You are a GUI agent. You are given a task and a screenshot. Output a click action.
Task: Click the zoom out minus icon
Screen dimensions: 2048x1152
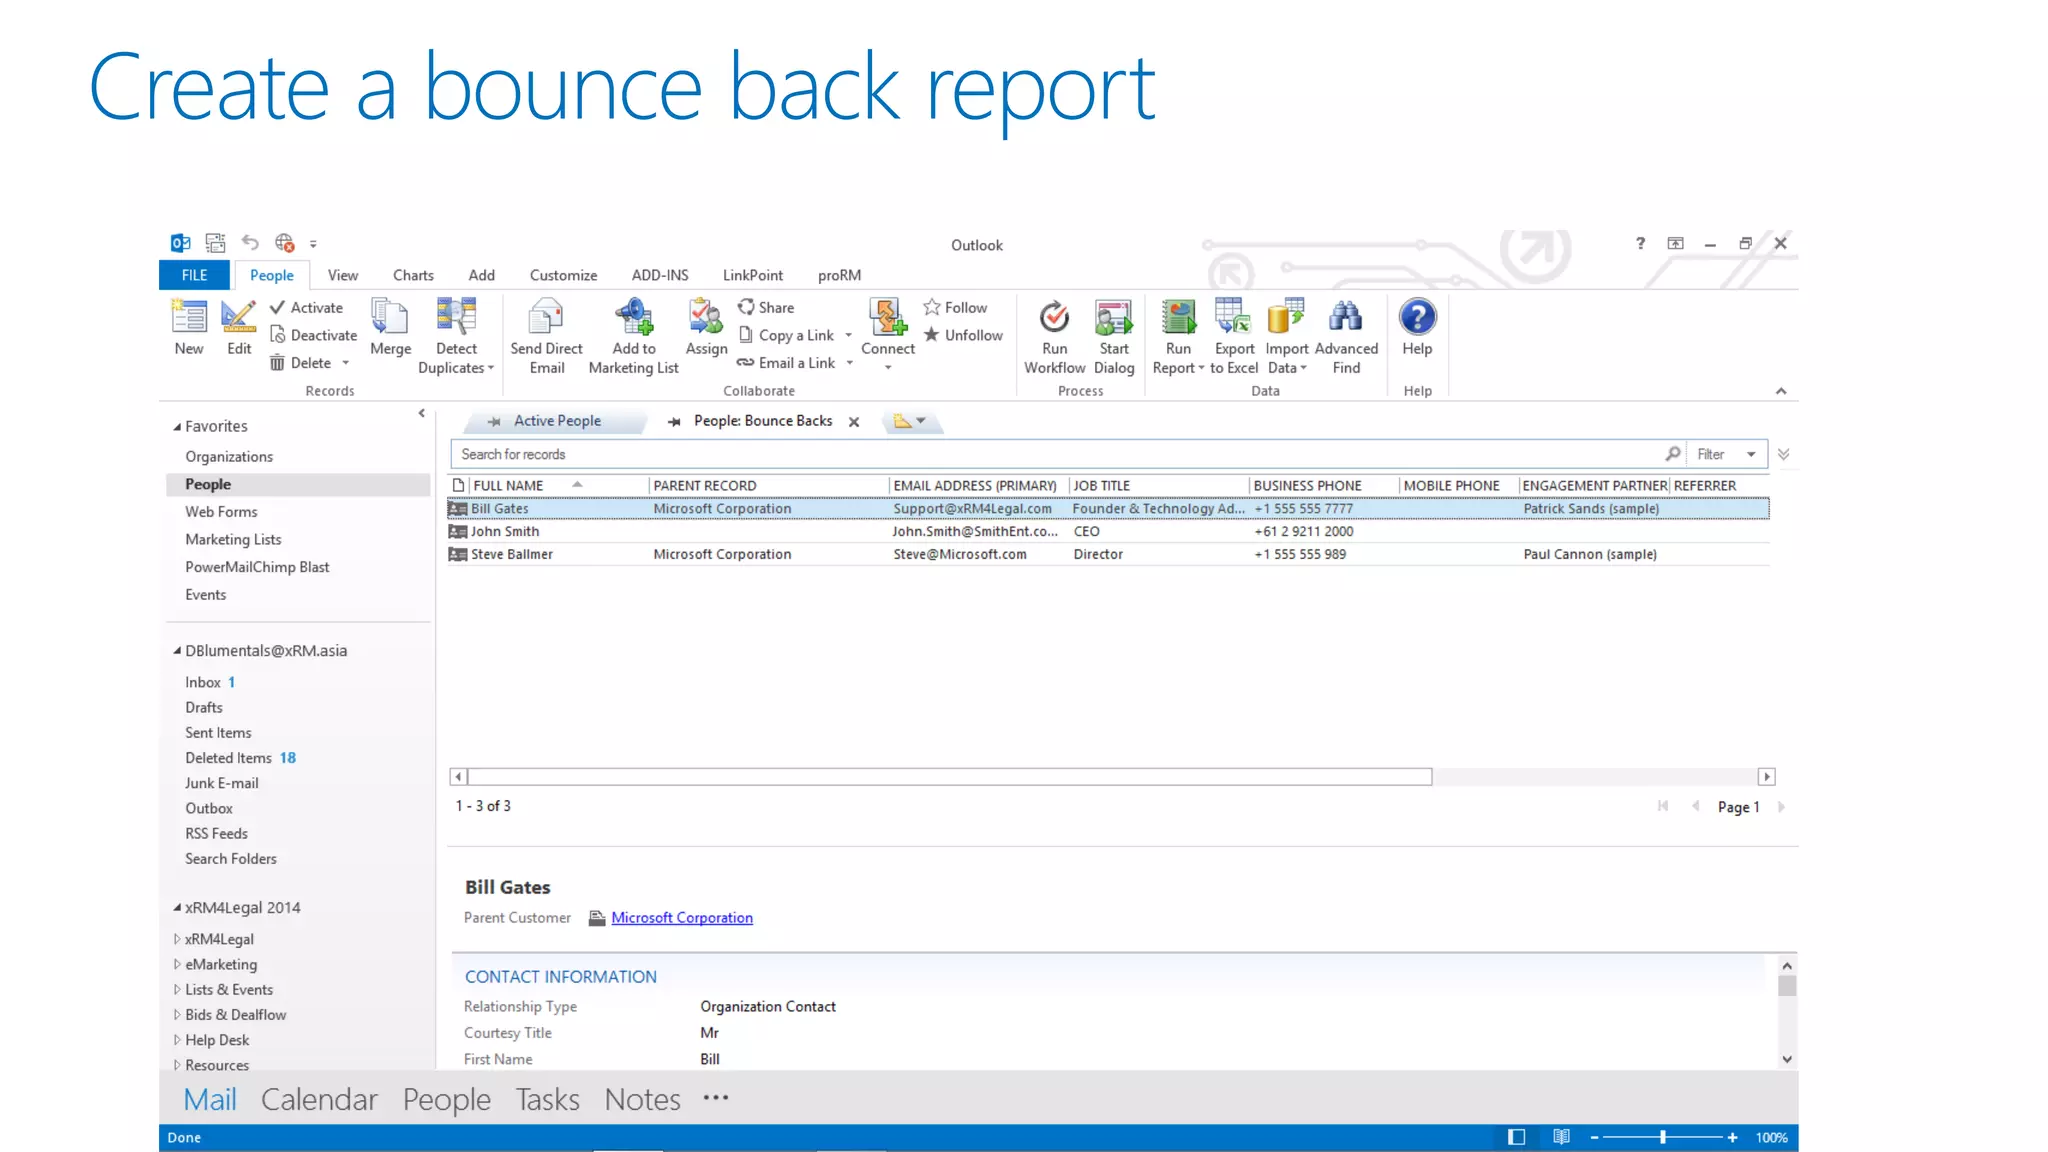[1595, 1138]
